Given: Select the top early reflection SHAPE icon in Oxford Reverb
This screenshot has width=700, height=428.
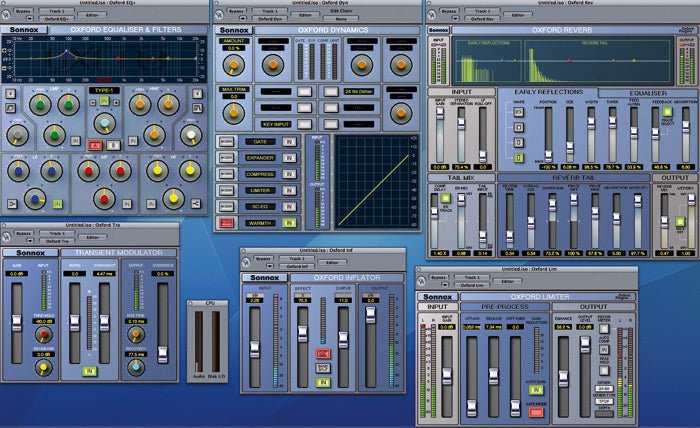Looking at the screenshot, I should click(519, 112).
